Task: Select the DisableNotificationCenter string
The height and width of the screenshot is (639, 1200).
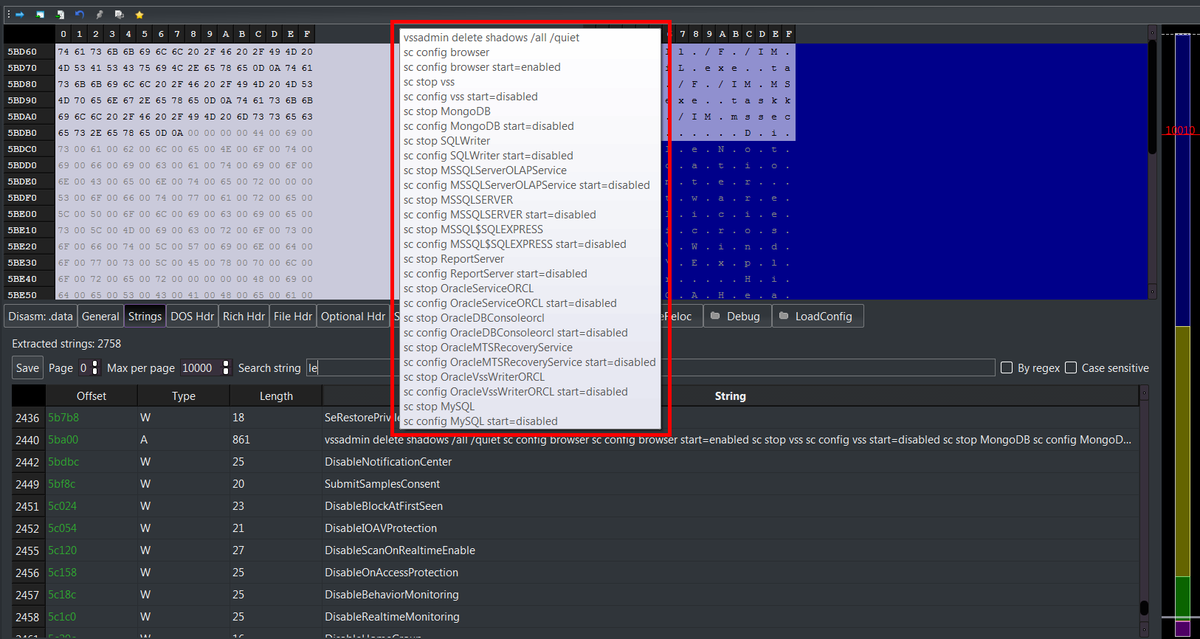Action: coord(388,462)
